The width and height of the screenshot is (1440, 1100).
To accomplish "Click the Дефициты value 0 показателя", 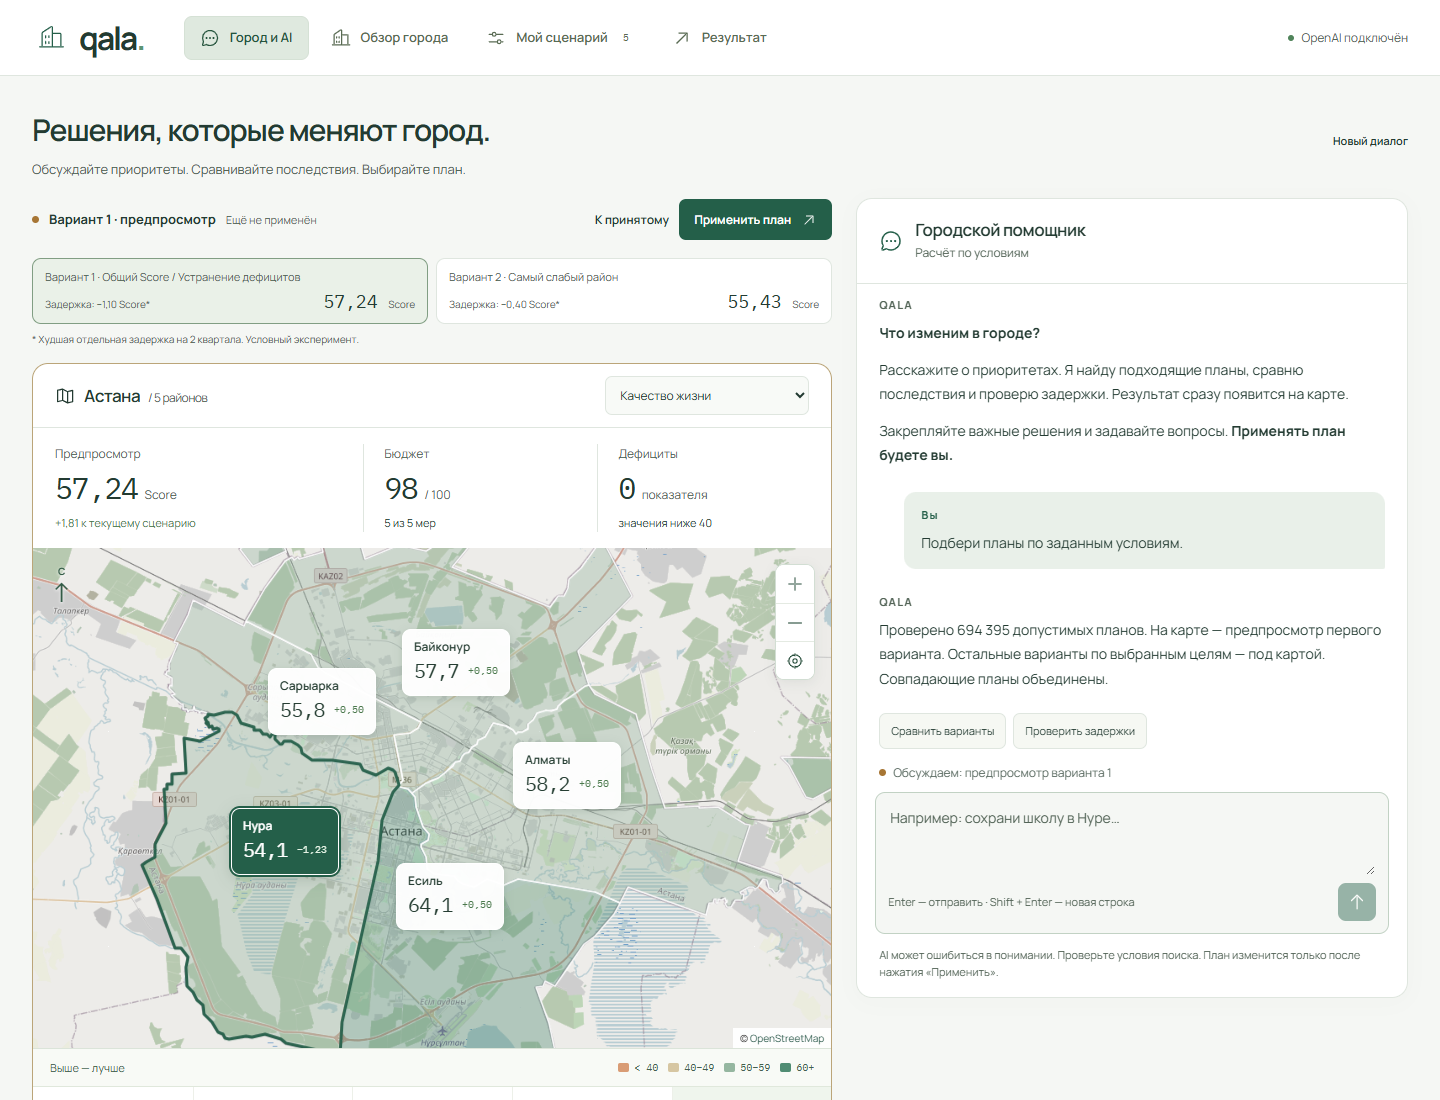I will [663, 489].
